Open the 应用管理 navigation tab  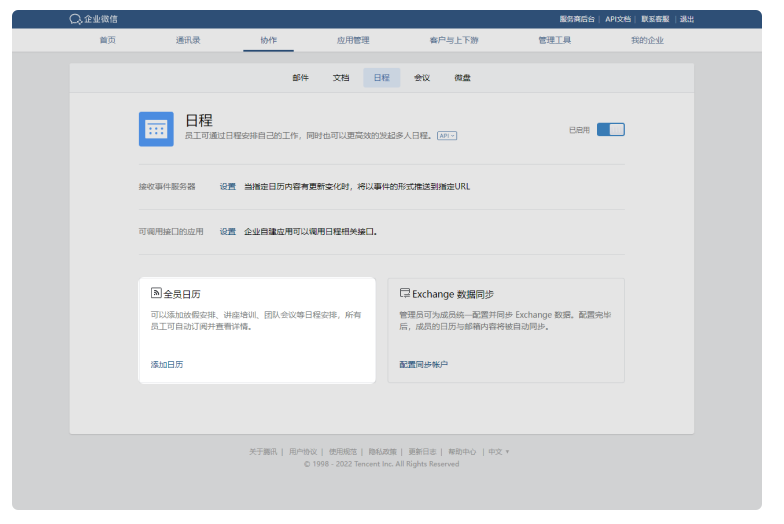click(x=353, y=40)
